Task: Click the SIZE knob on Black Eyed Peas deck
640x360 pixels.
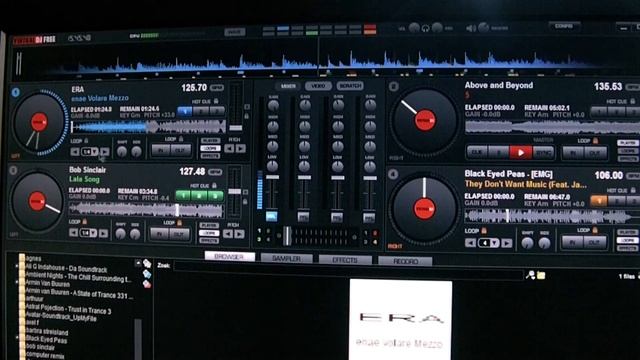Action: pyautogui.click(x=544, y=243)
